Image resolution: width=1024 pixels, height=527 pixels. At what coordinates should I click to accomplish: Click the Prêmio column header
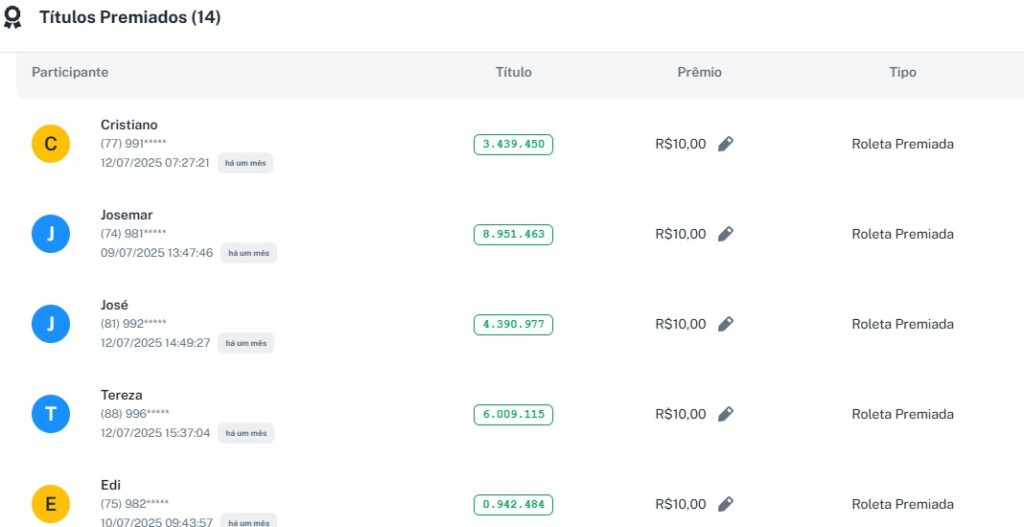pyautogui.click(x=699, y=72)
